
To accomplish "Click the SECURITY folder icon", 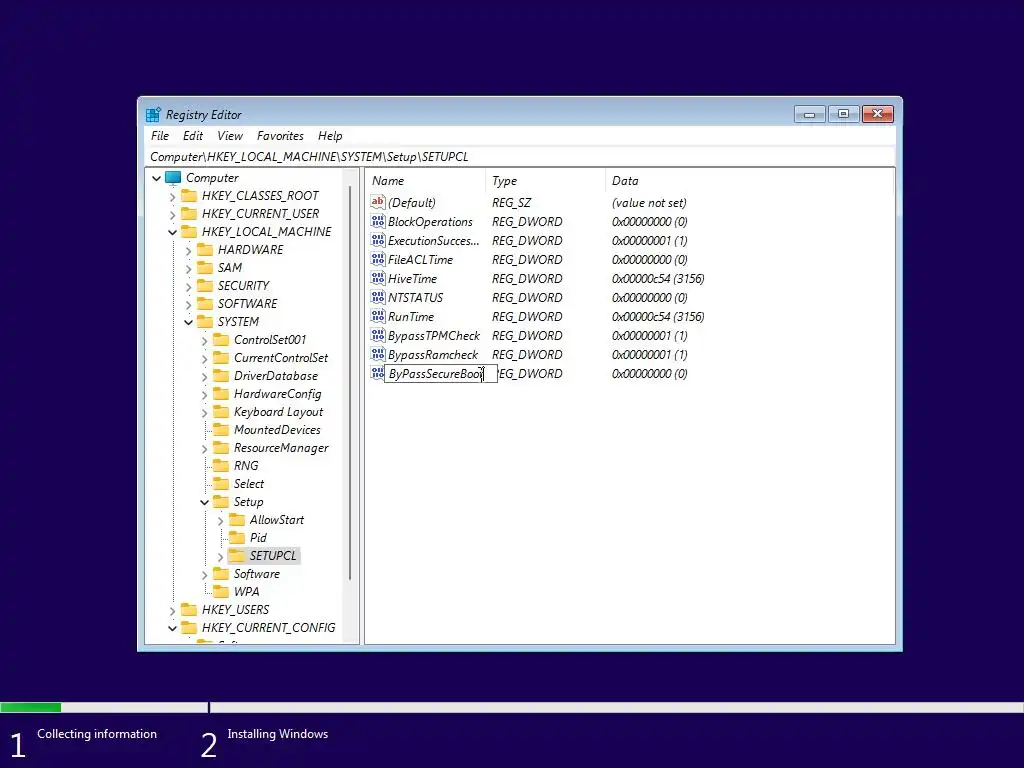I will 205,285.
